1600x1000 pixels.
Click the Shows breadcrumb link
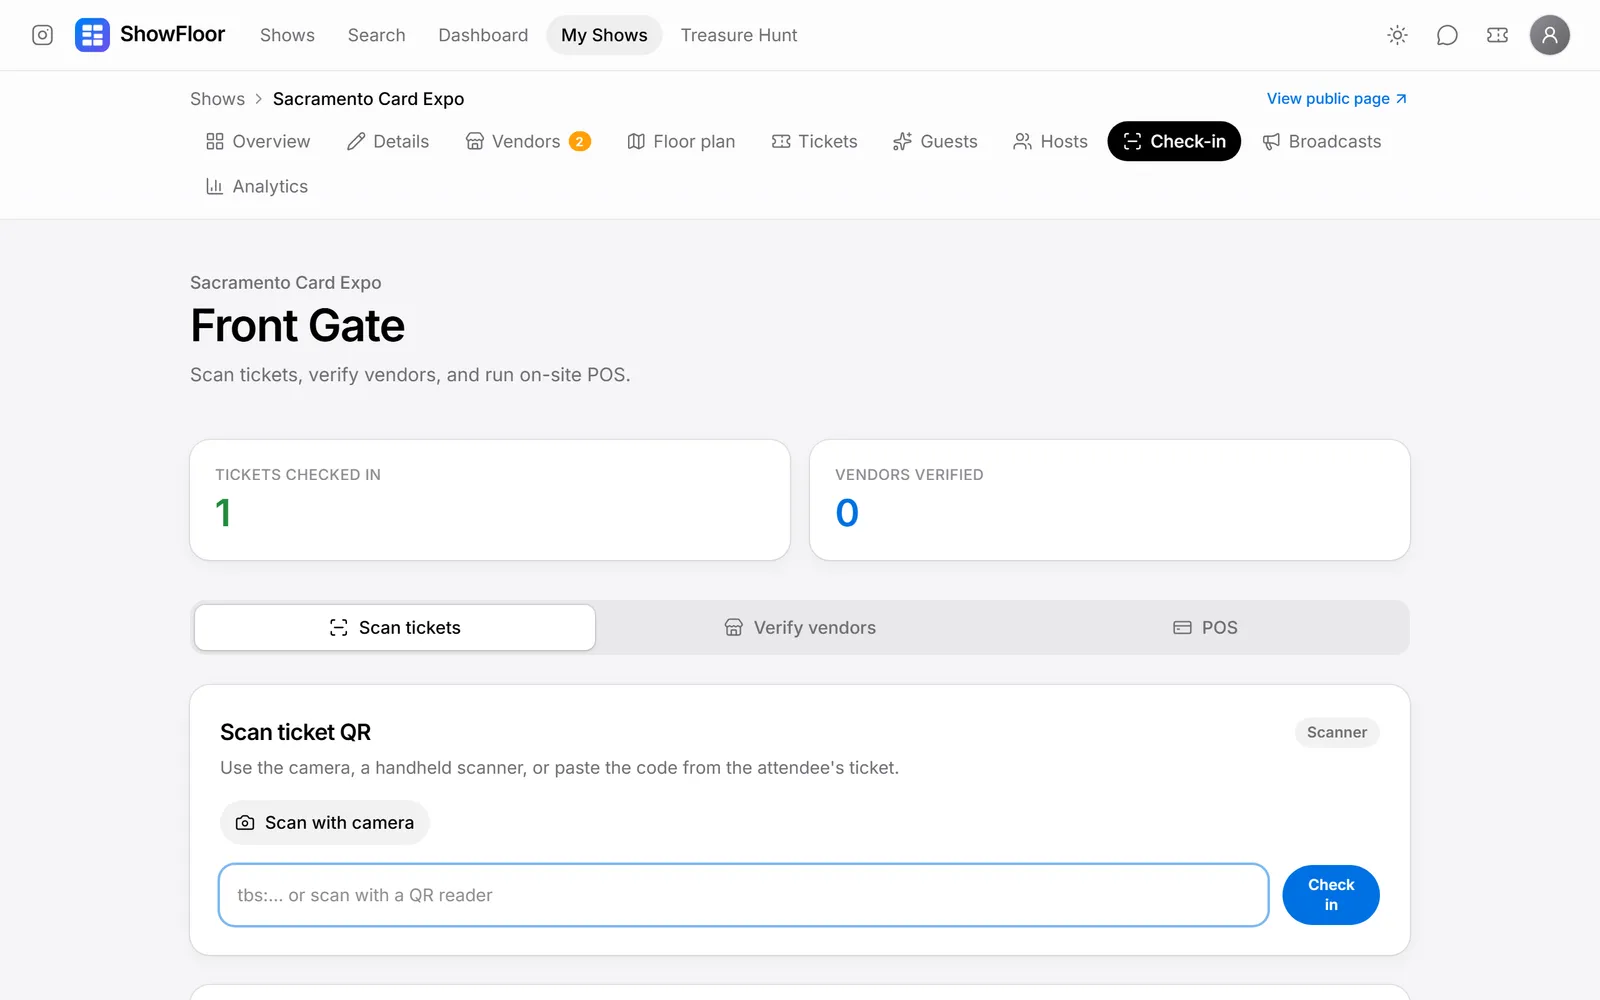pyautogui.click(x=217, y=99)
